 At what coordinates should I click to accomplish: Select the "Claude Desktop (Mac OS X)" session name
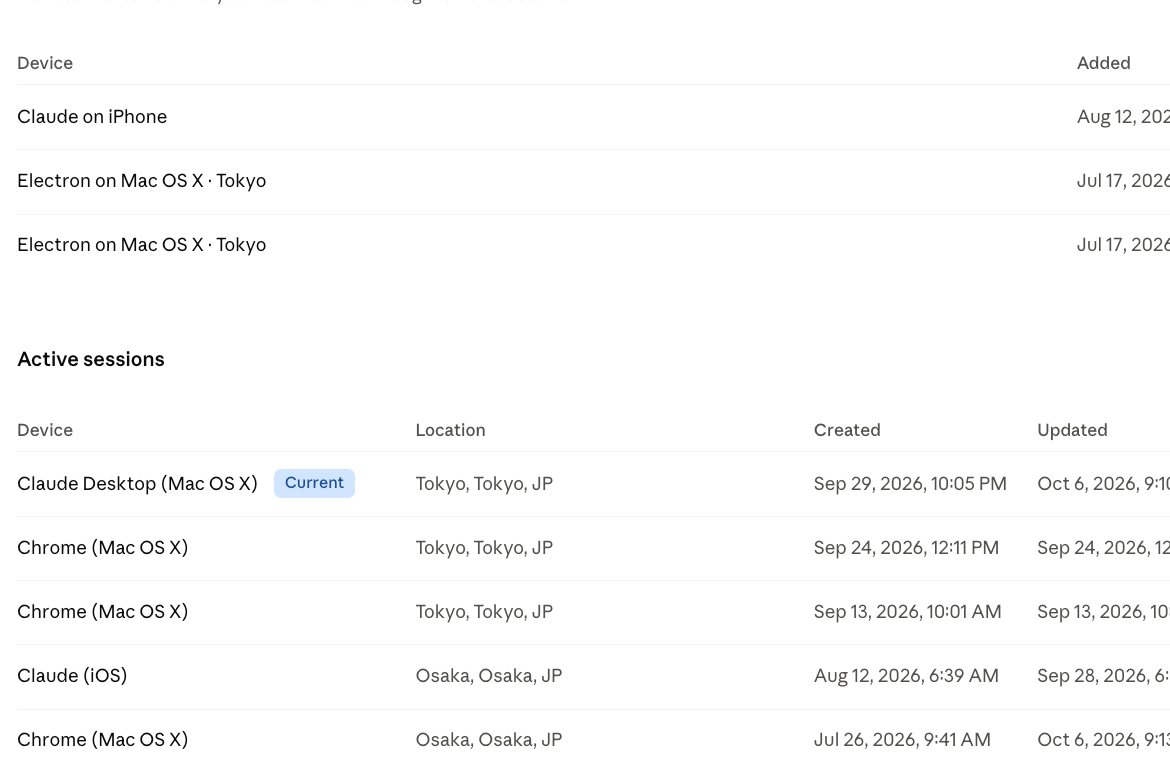pyautogui.click(x=137, y=484)
